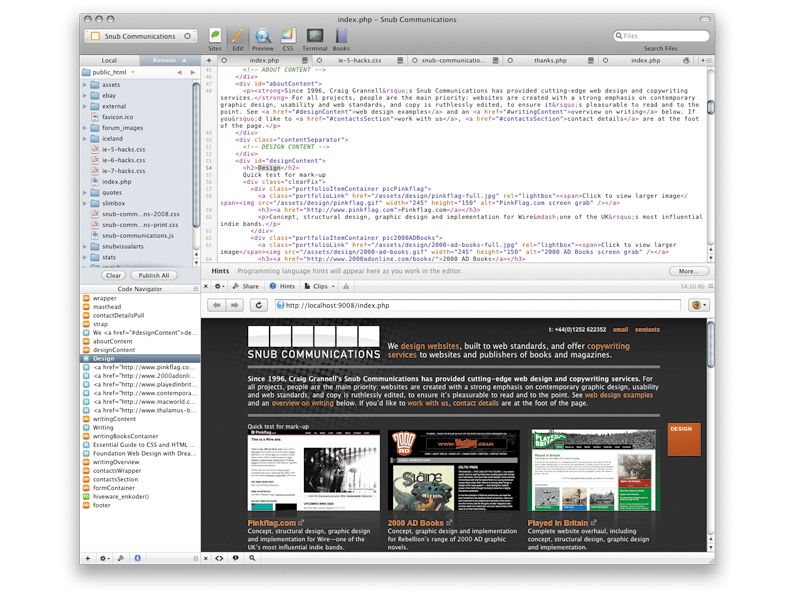Select index.php in the file list
Viewport: 800px width, 600px height.
point(116,182)
